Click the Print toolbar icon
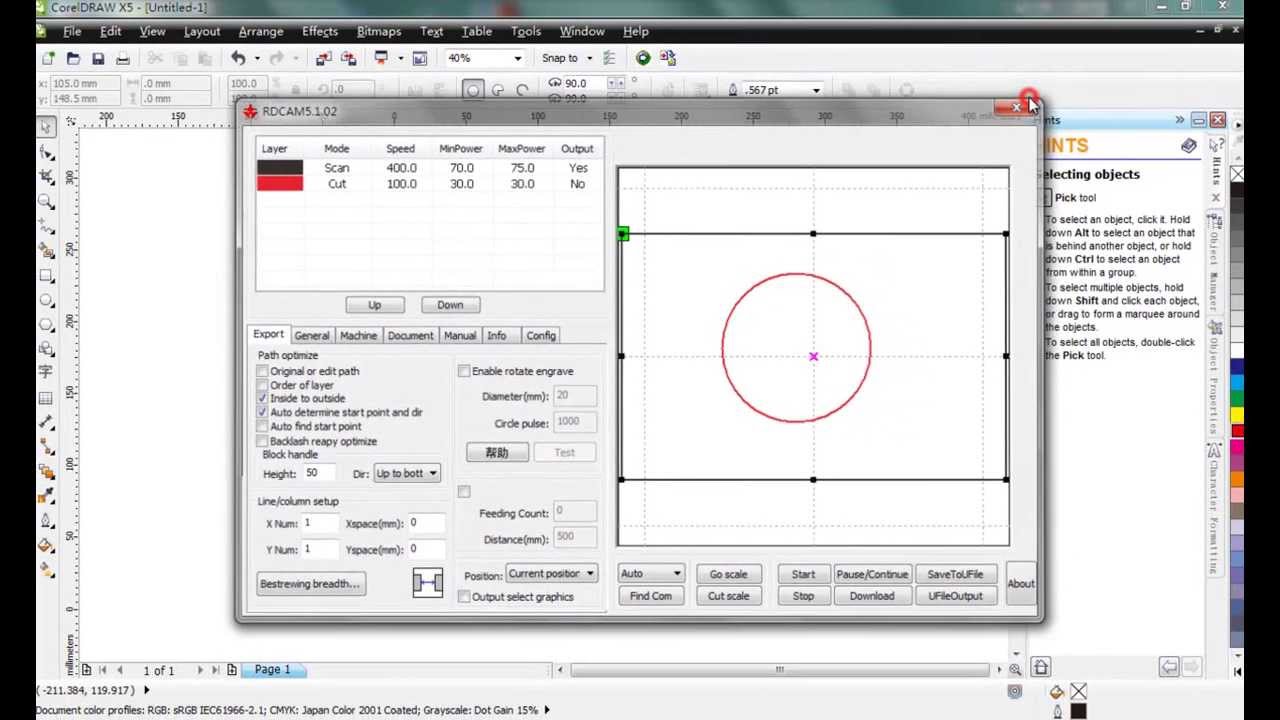This screenshot has width=1280, height=720. click(x=122, y=58)
